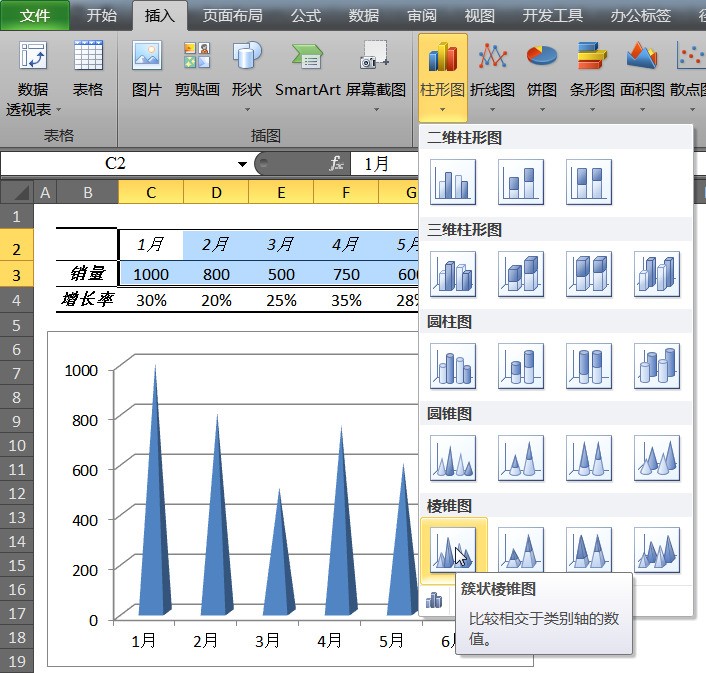
Task: Choose the plain 3D column chart
Action: click(x=657, y=274)
